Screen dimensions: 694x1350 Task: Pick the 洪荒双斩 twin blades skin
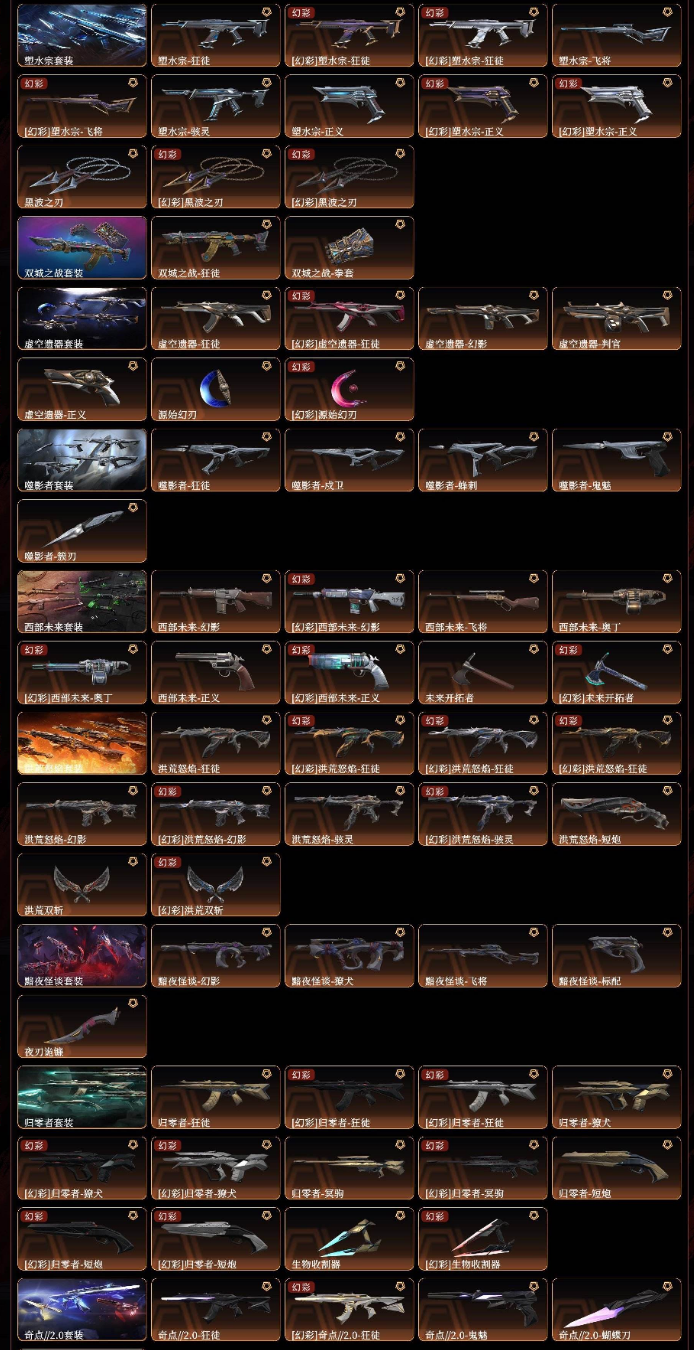(82, 886)
